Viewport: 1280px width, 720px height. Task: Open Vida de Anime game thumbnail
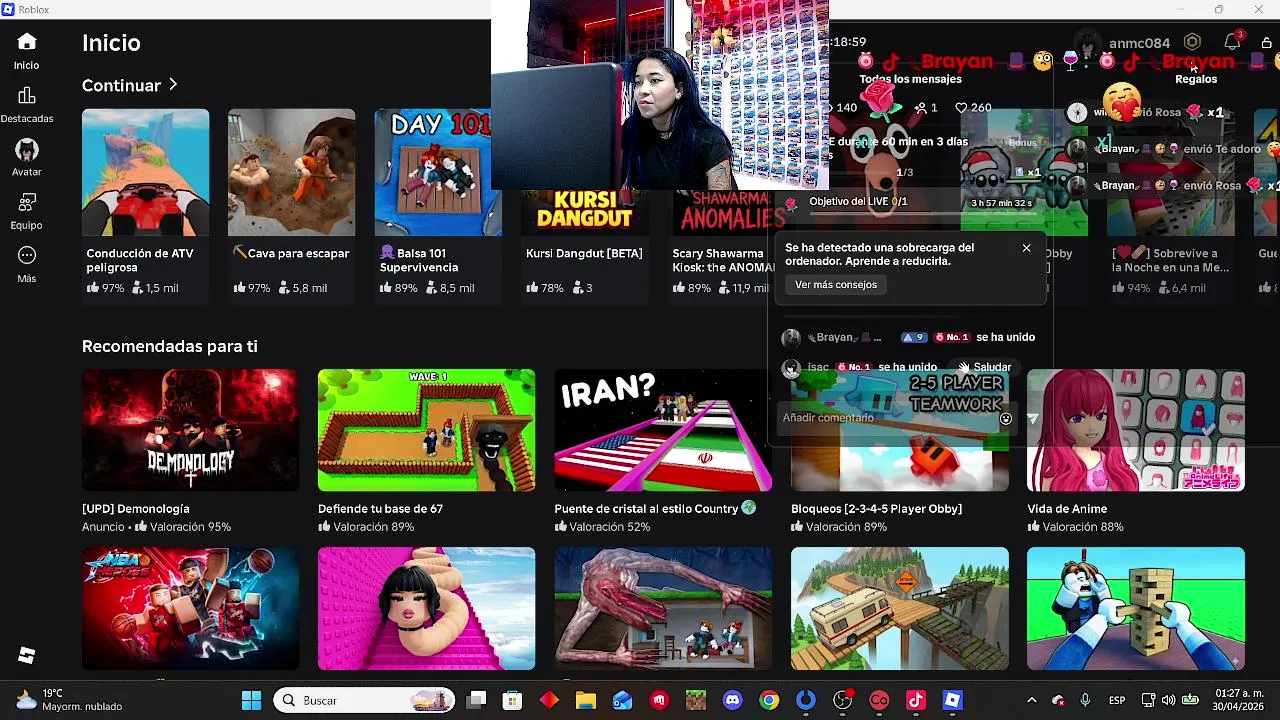[x=1136, y=430]
